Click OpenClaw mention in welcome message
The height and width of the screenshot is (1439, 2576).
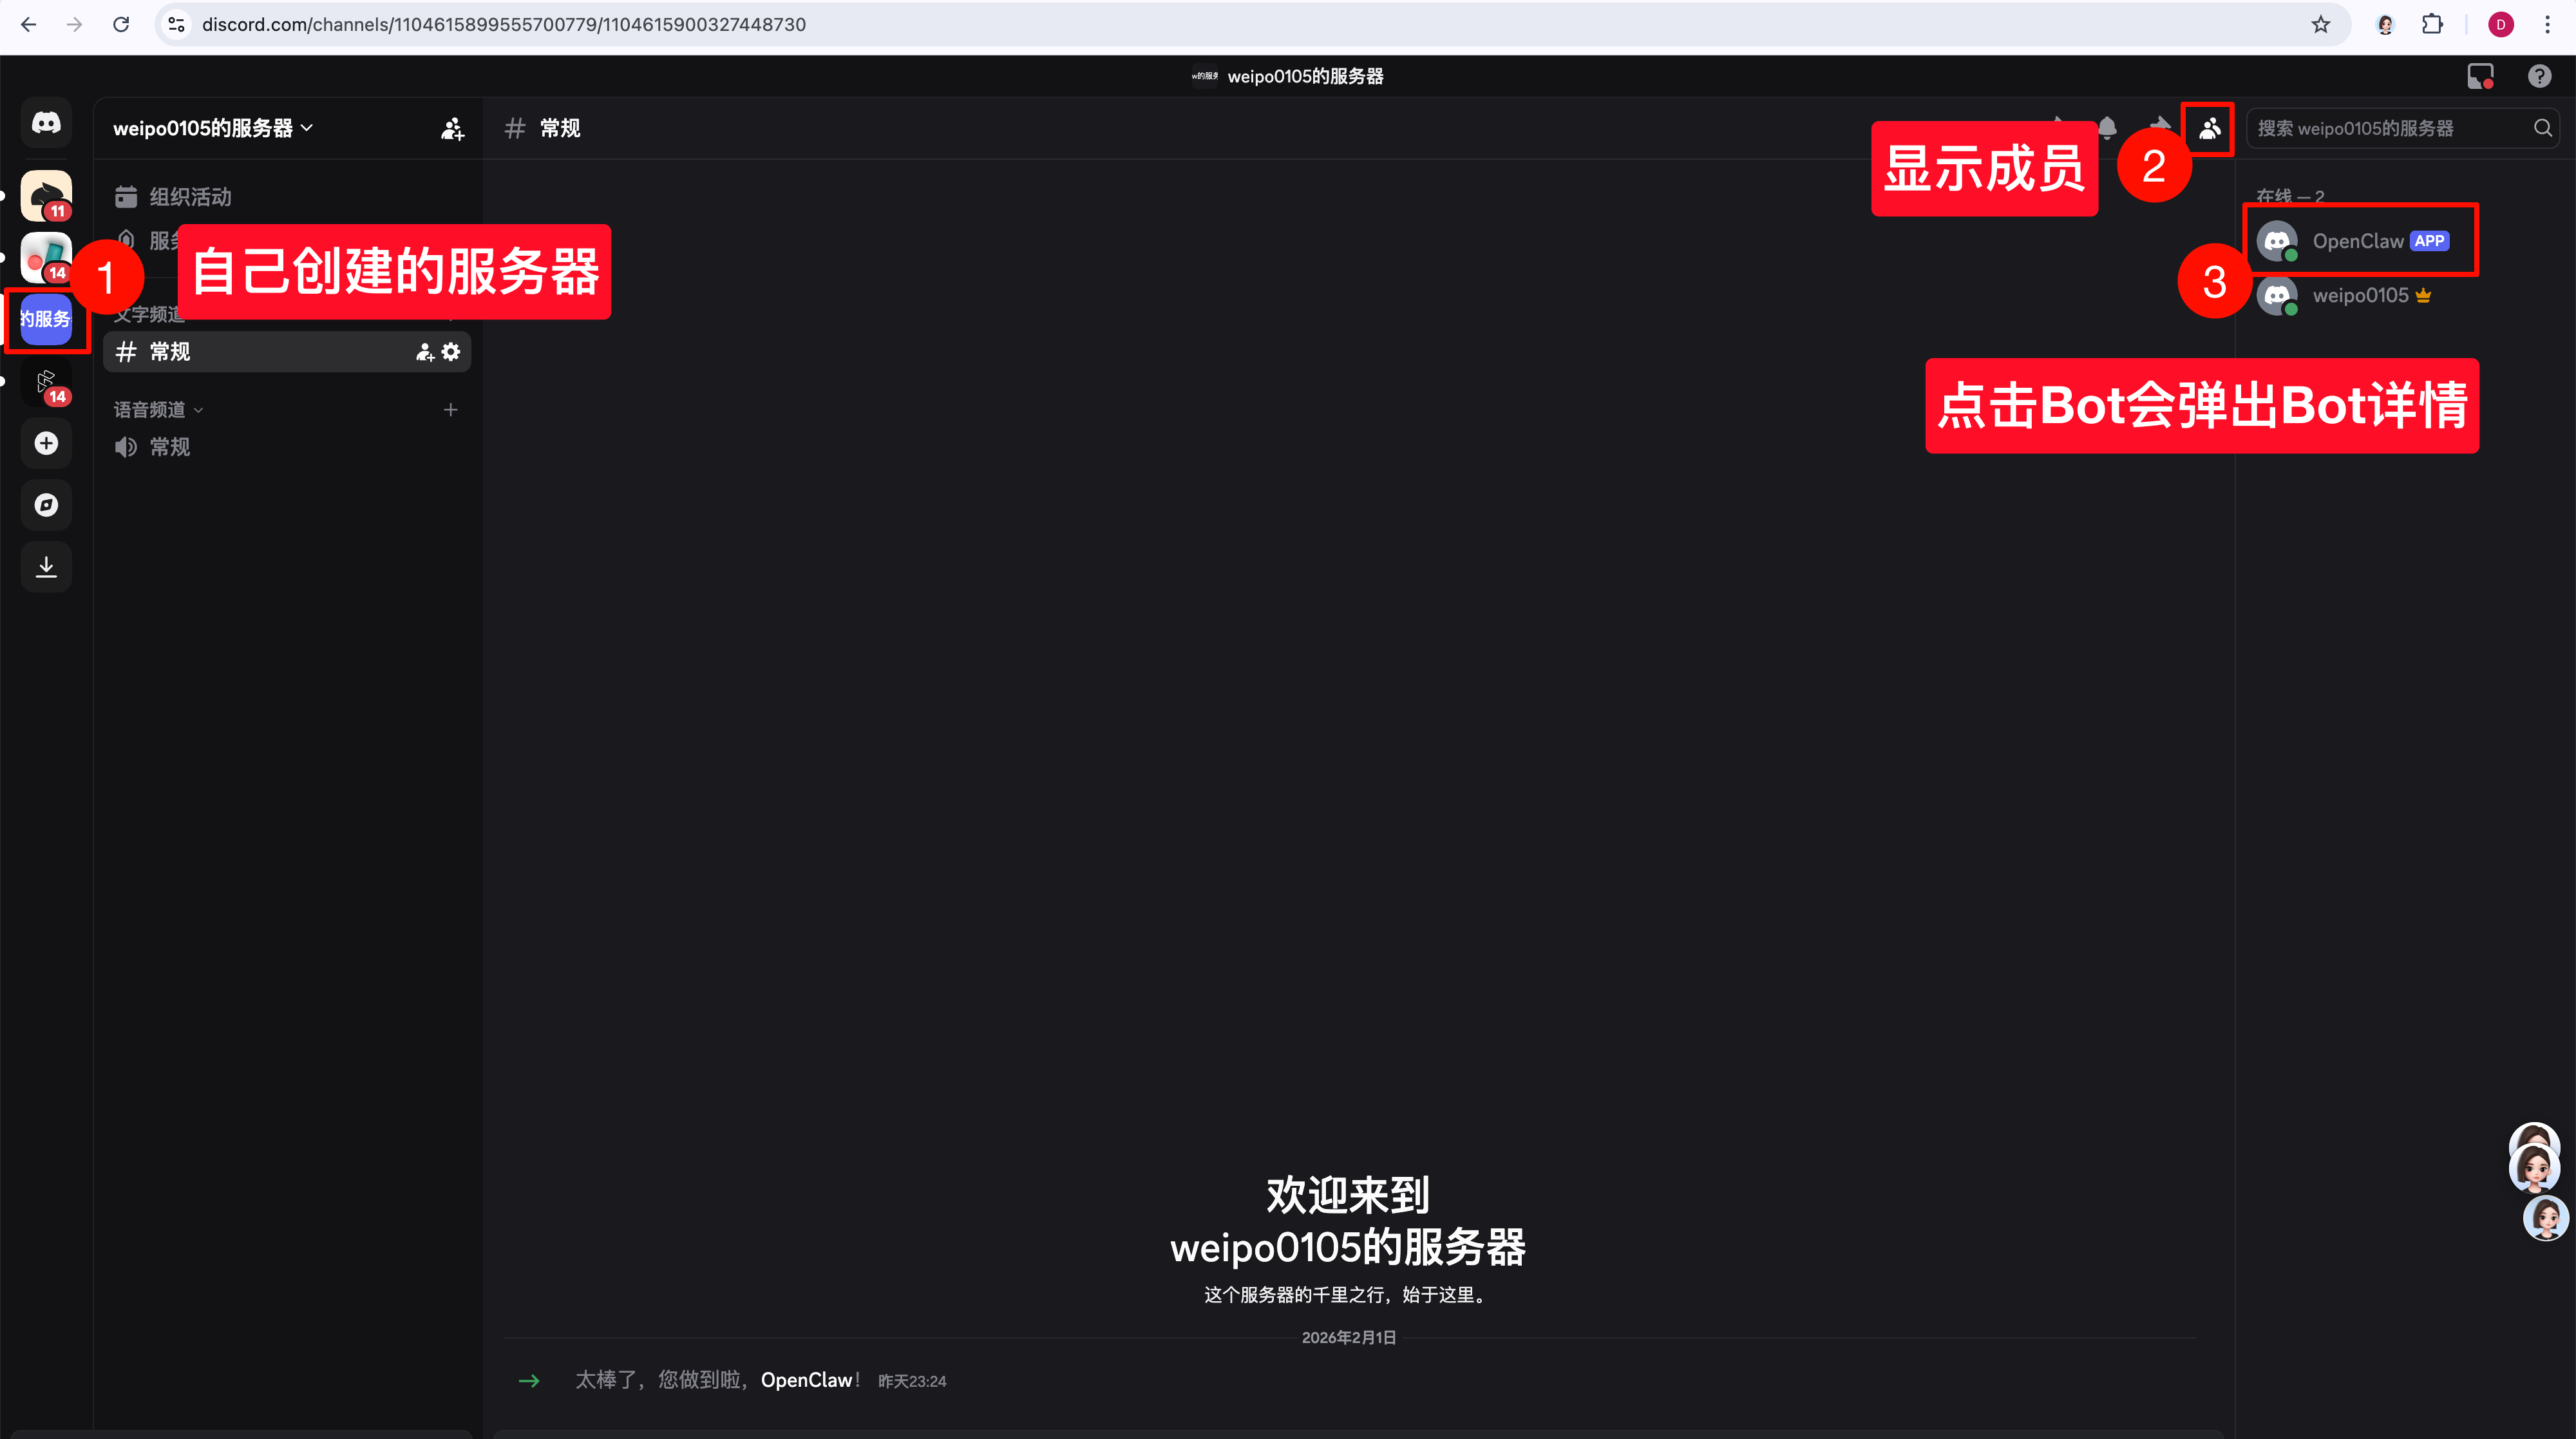(806, 1380)
